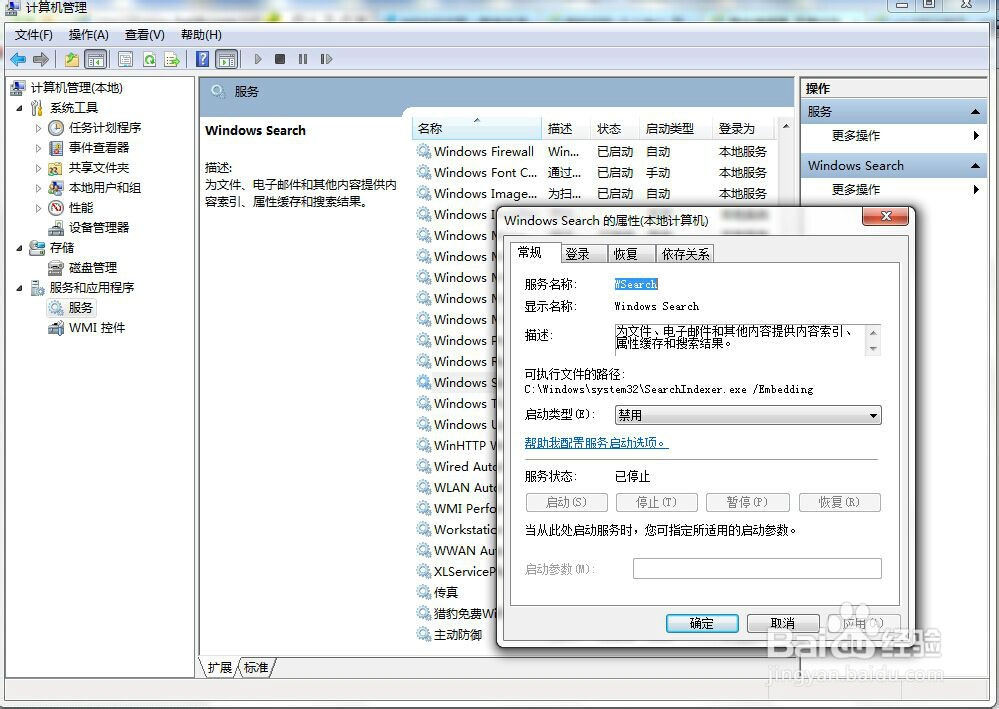Sort services by 状态 column header
Image resolution: width=999 pixels, height=709 pixels.
point(614,128)
